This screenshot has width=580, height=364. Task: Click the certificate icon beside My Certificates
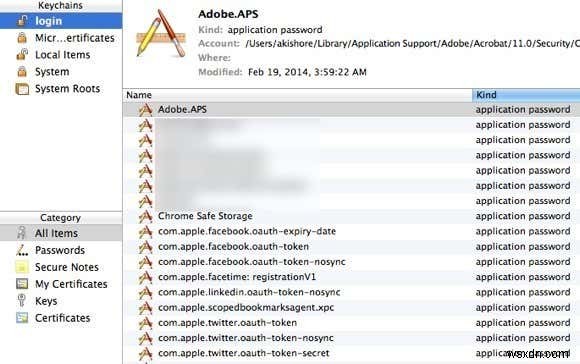click(x=22, y=284)
